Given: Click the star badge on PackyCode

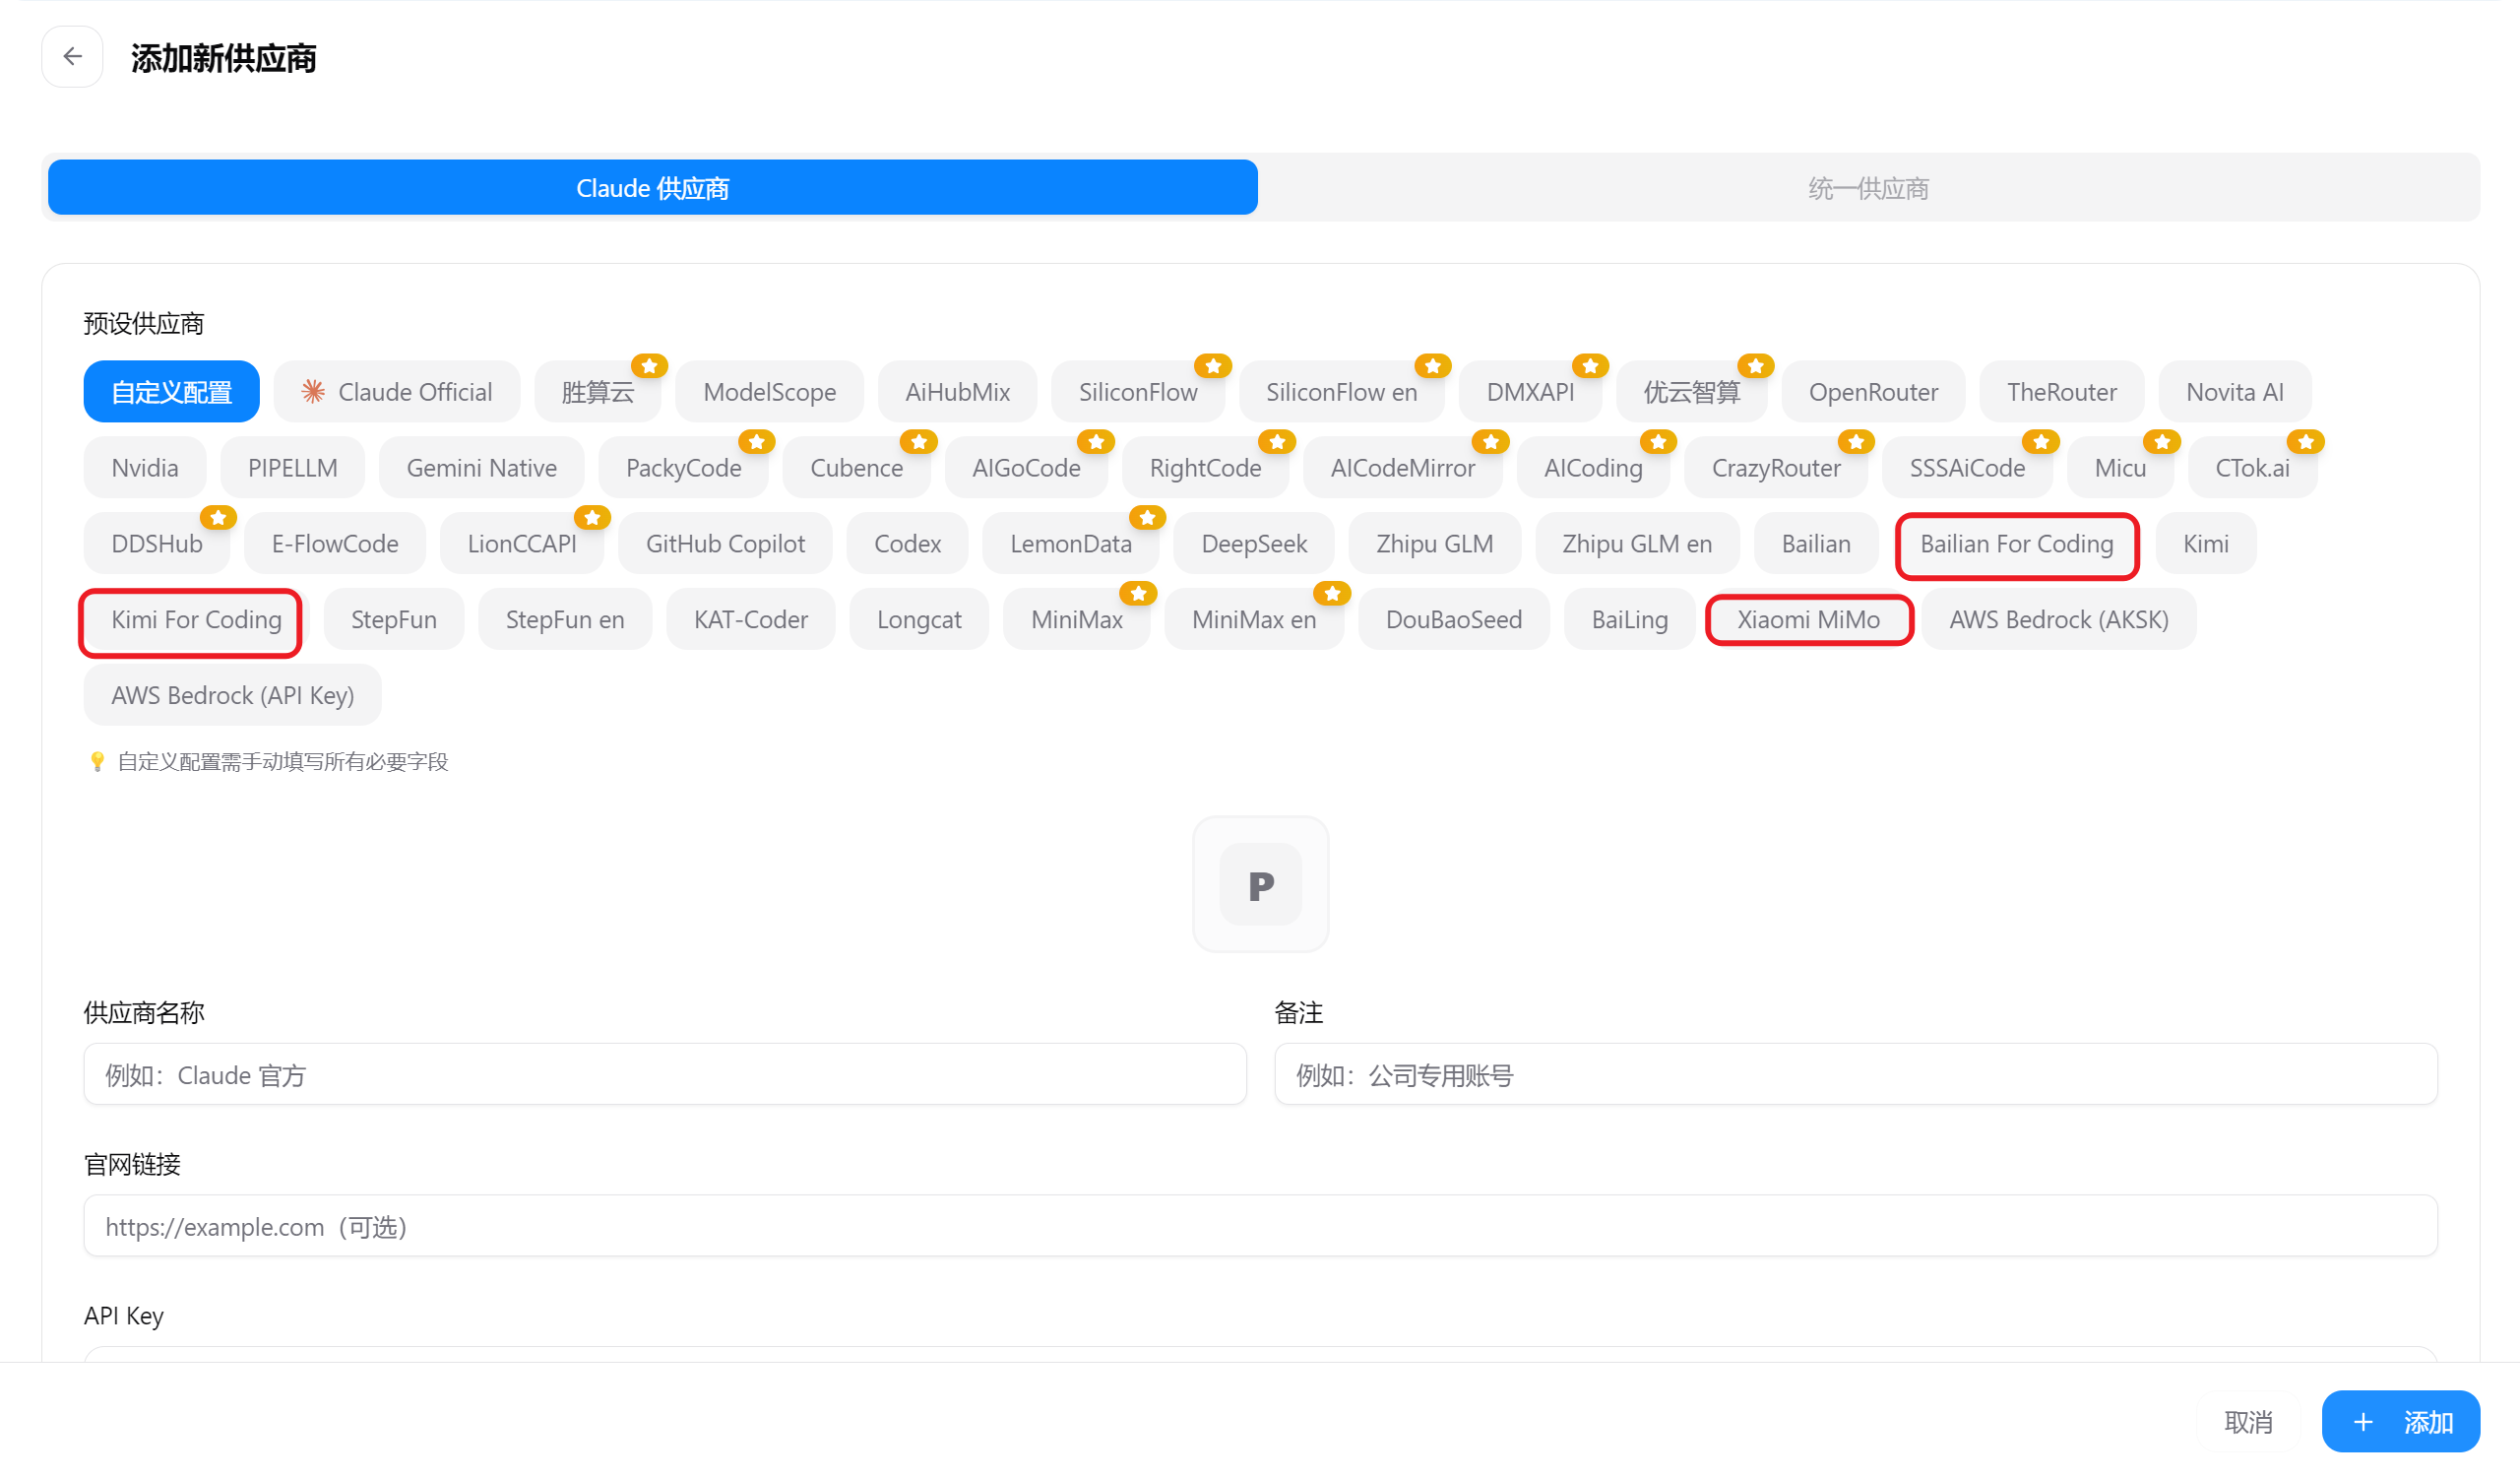Looking at the screenshot, I should point(756,442).
